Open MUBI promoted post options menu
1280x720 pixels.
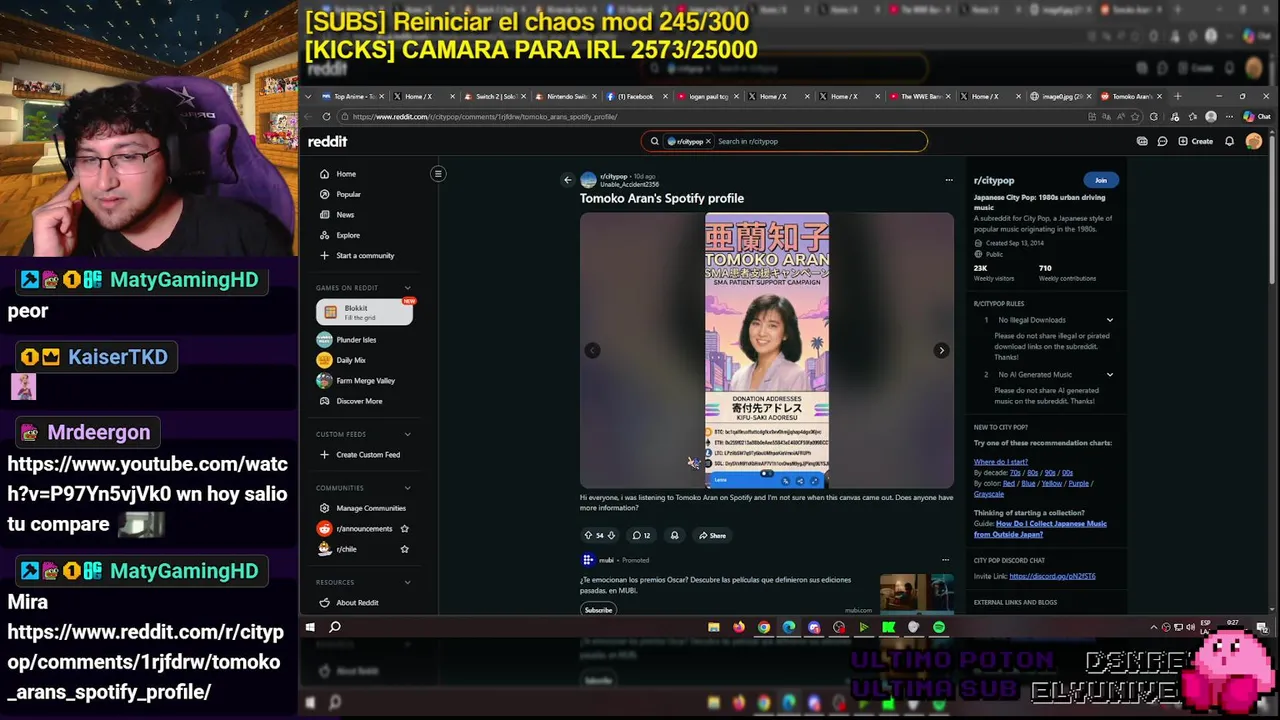tap(945, 560)
